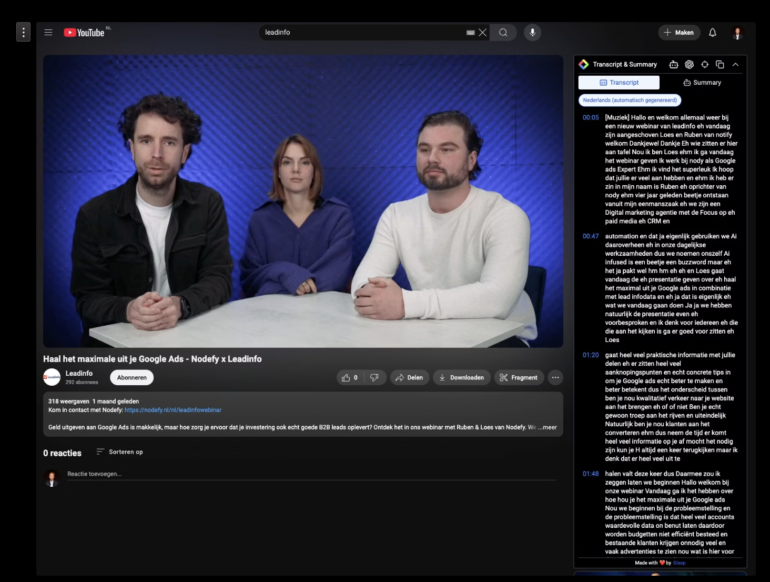Clear the search text with the X
The width and height of the screenshot is (770, 582).
(x=483, y=32)
